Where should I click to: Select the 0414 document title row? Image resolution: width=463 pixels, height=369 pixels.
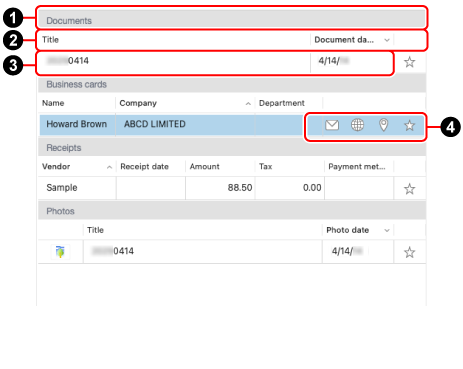click(215, 62)
